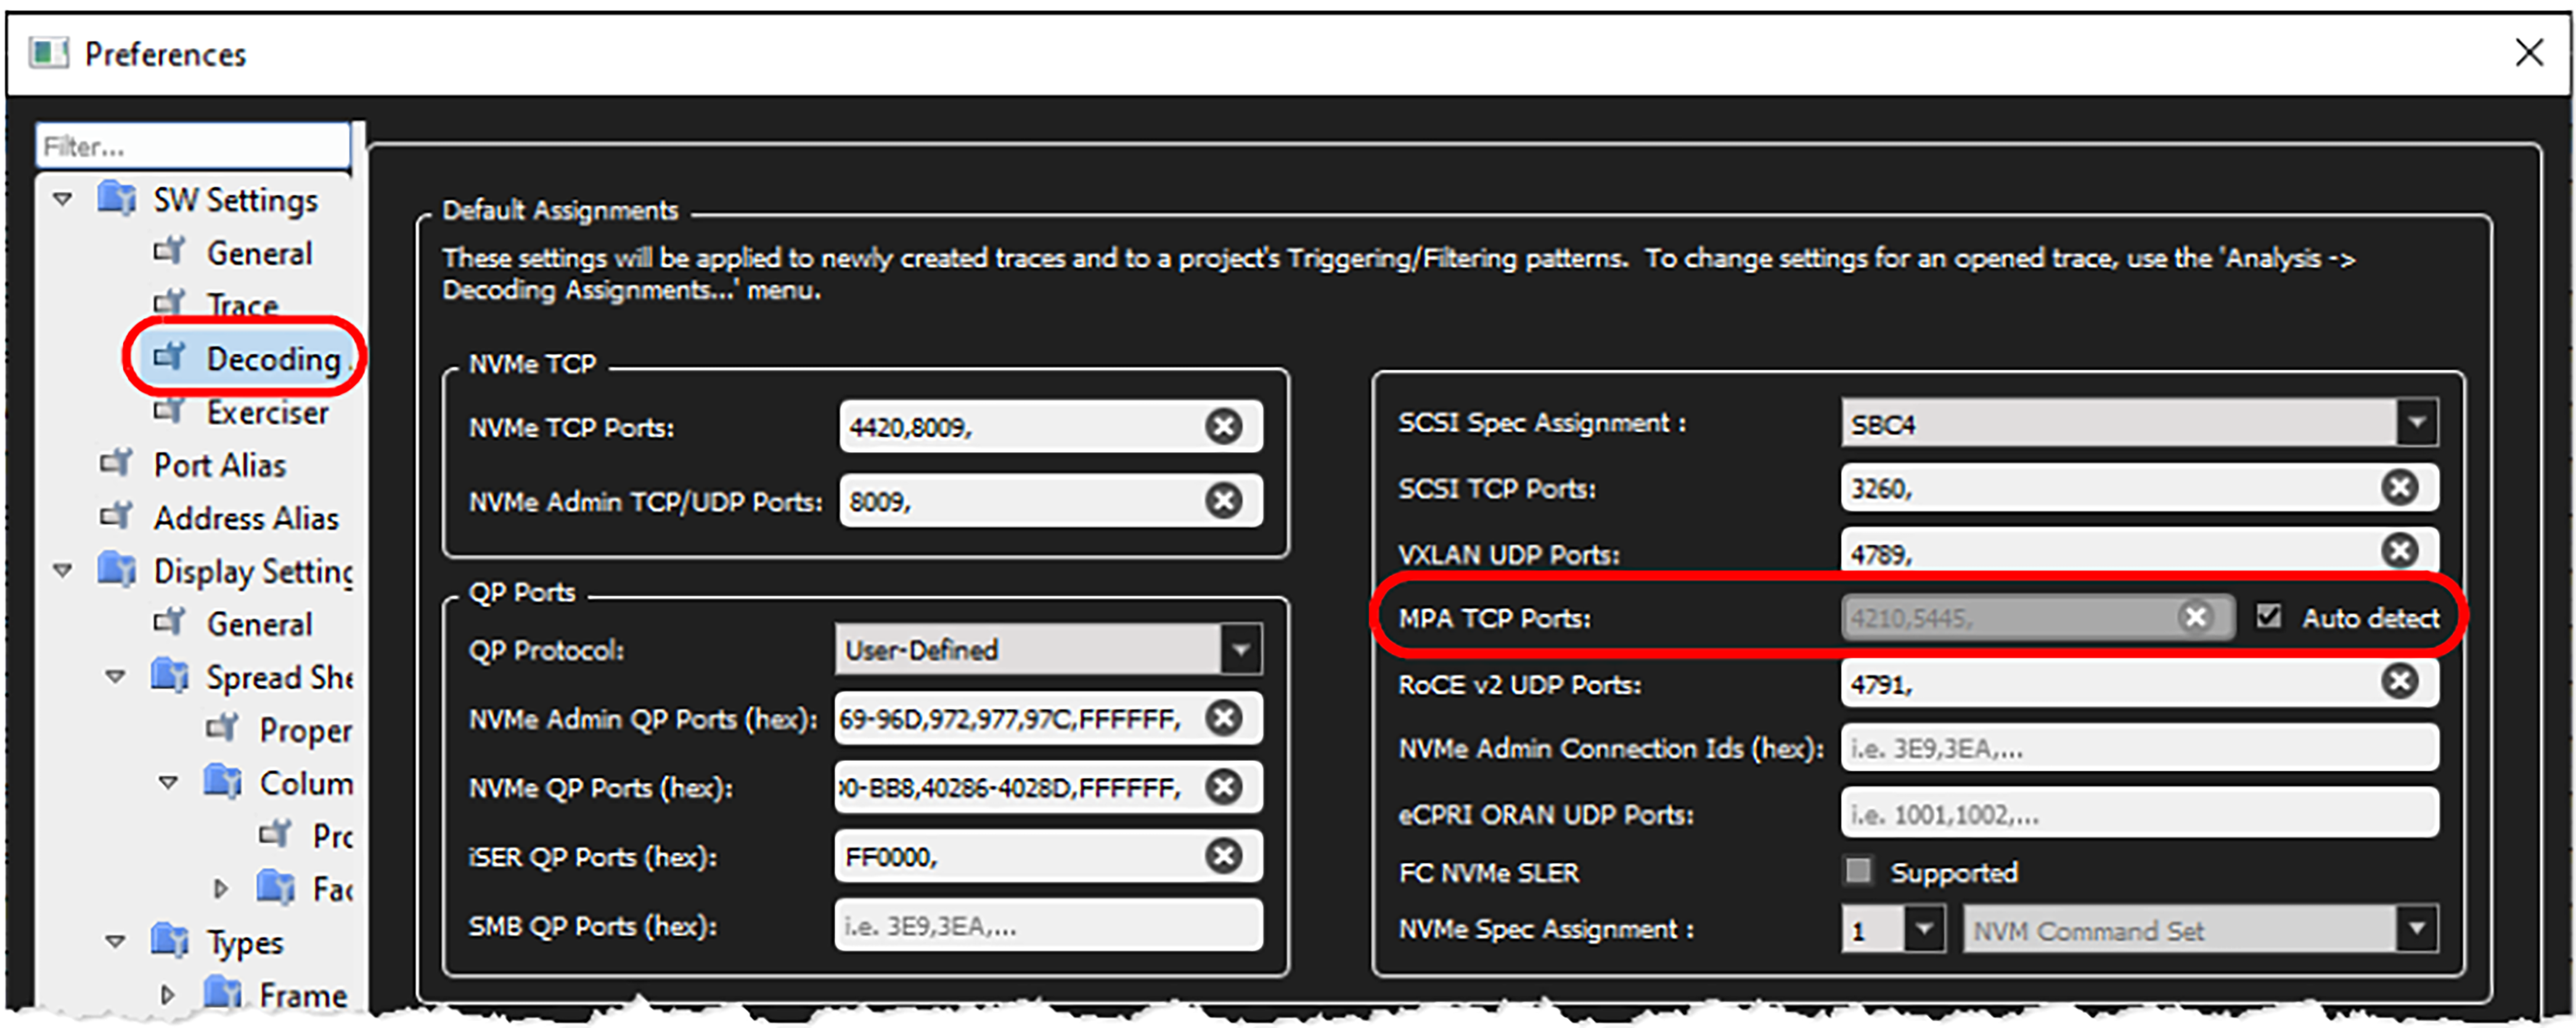Enable FC NVMe SLER Supported checkbox
The width and height of the screenshot is (2576, 1028).
(1858, 871)
